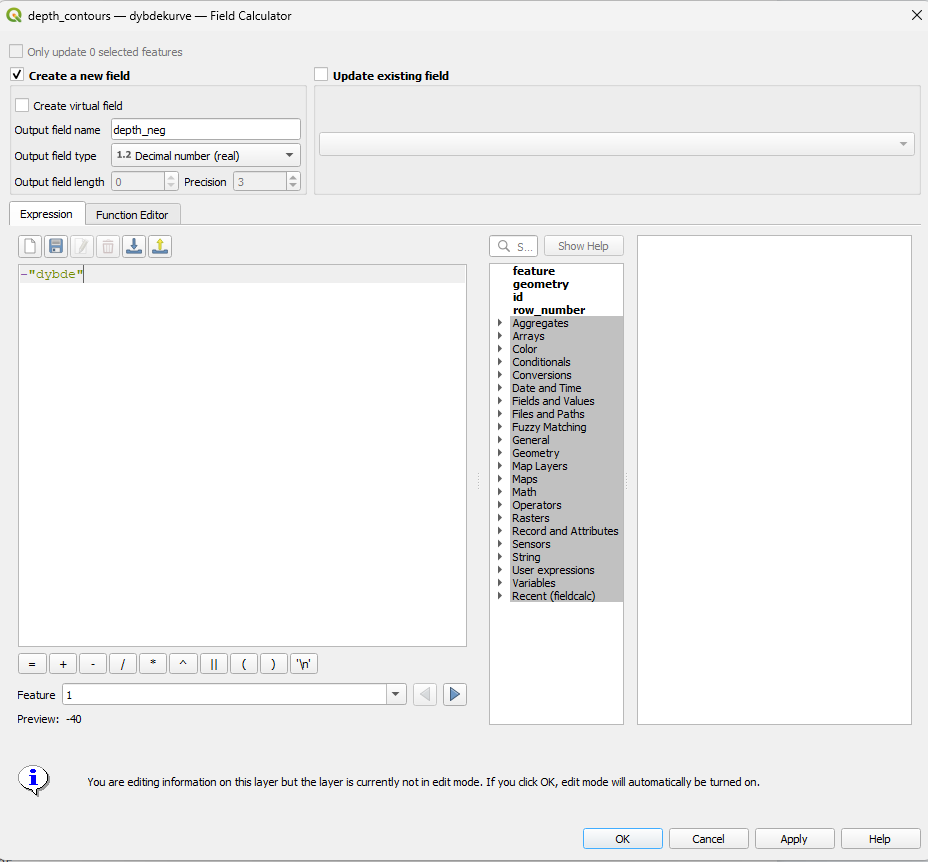Uncheck the Create a new field option

coord(17,75)
